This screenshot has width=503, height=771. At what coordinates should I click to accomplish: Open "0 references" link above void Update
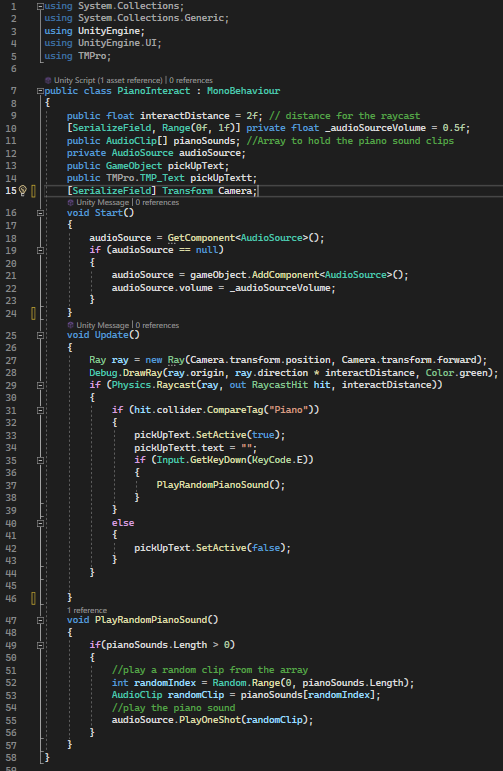click(x=157, y=325)
